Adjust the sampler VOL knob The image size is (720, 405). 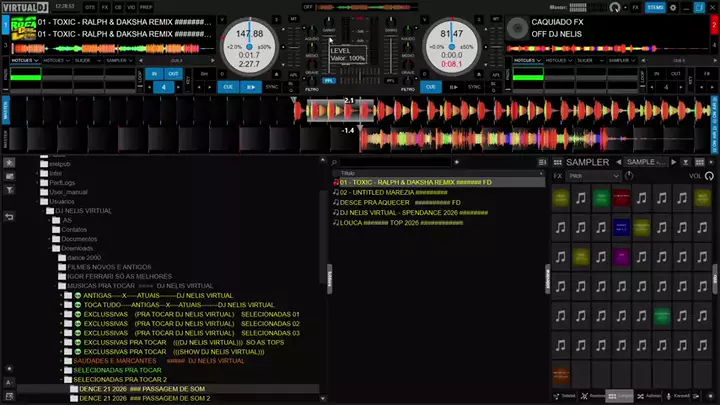[x=709, y=176]
